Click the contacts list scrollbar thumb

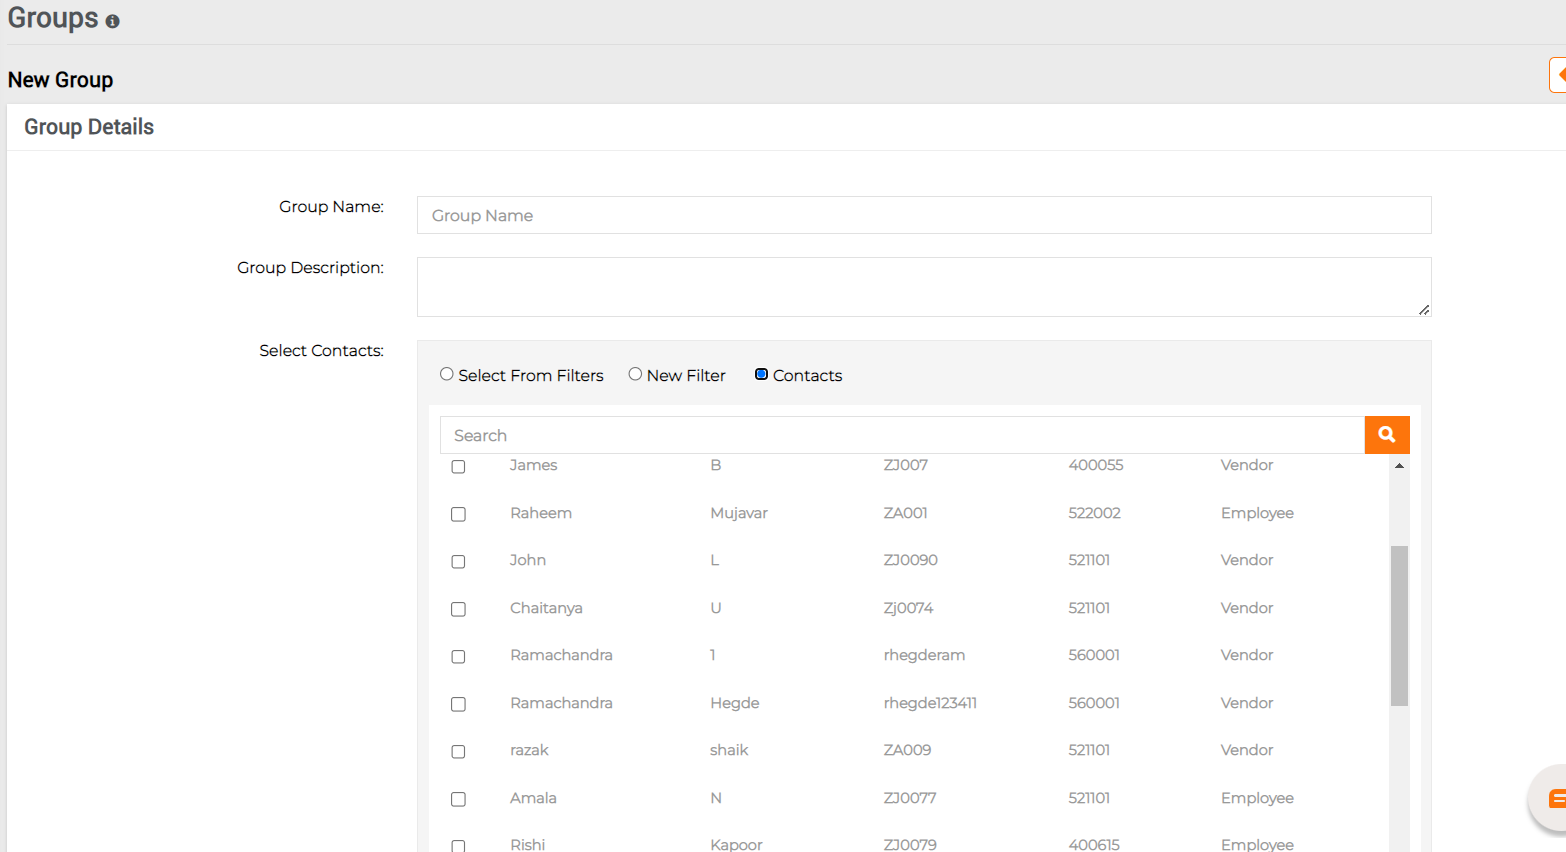pos(1399,626)
